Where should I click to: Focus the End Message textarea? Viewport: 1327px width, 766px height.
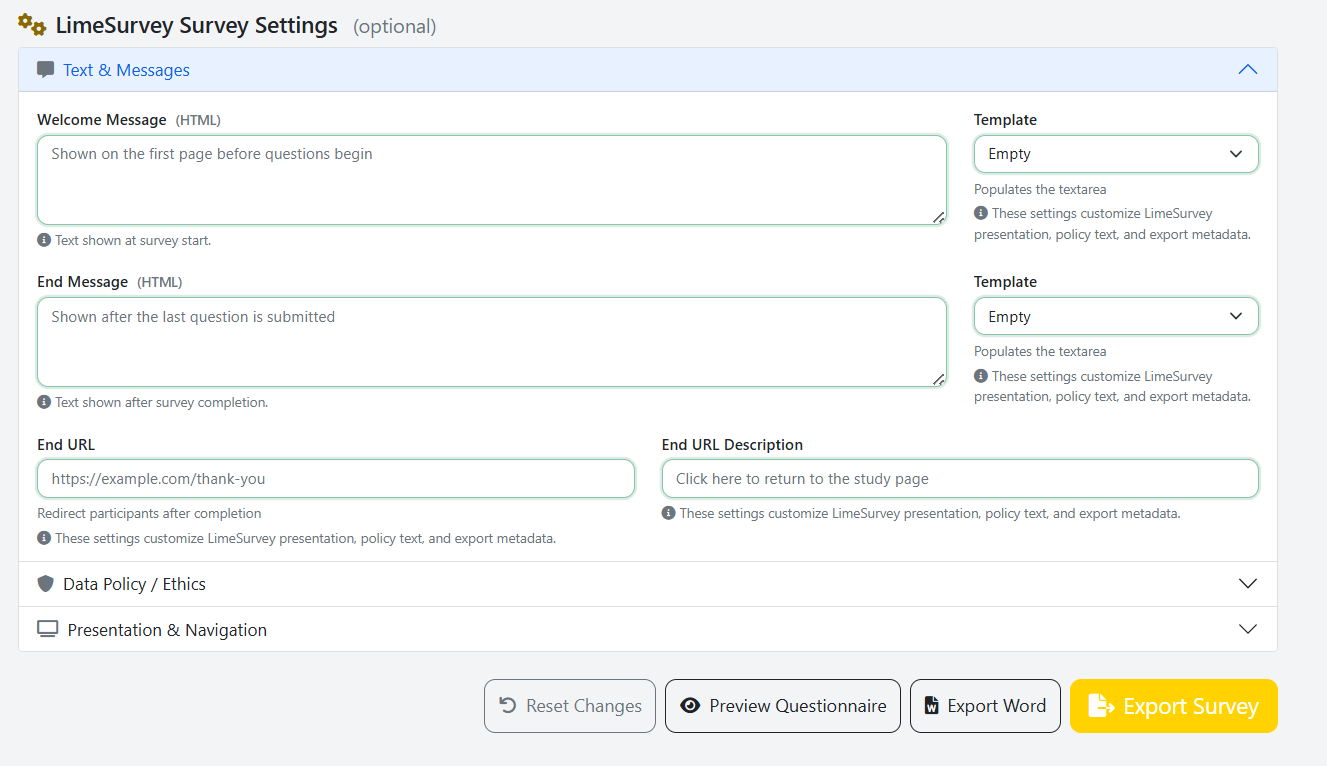click(492, 342)
